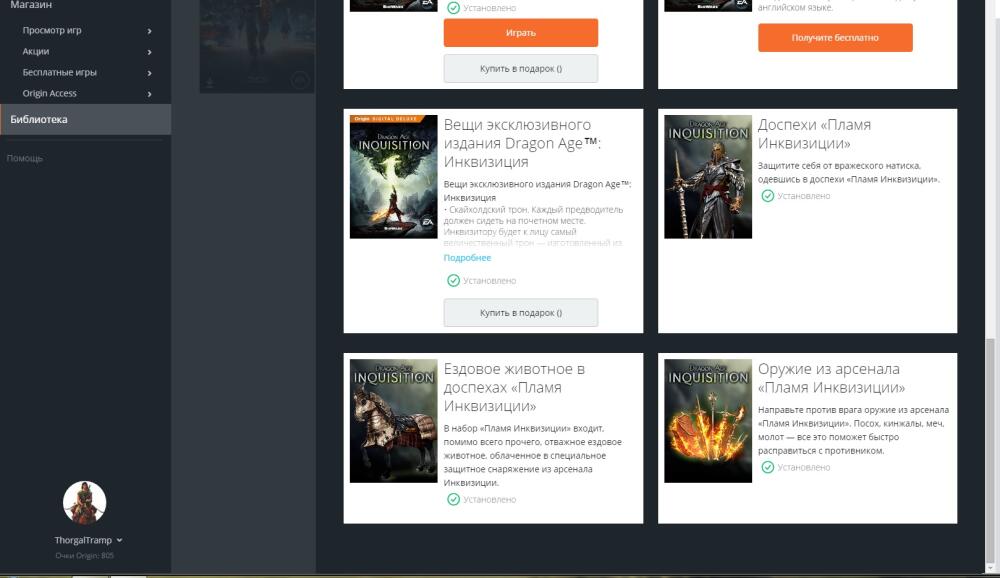
Task: Click the title Вещи эксклюзивного издания Dragon Age
Action: pyautogui.click(x=522, y=143)
